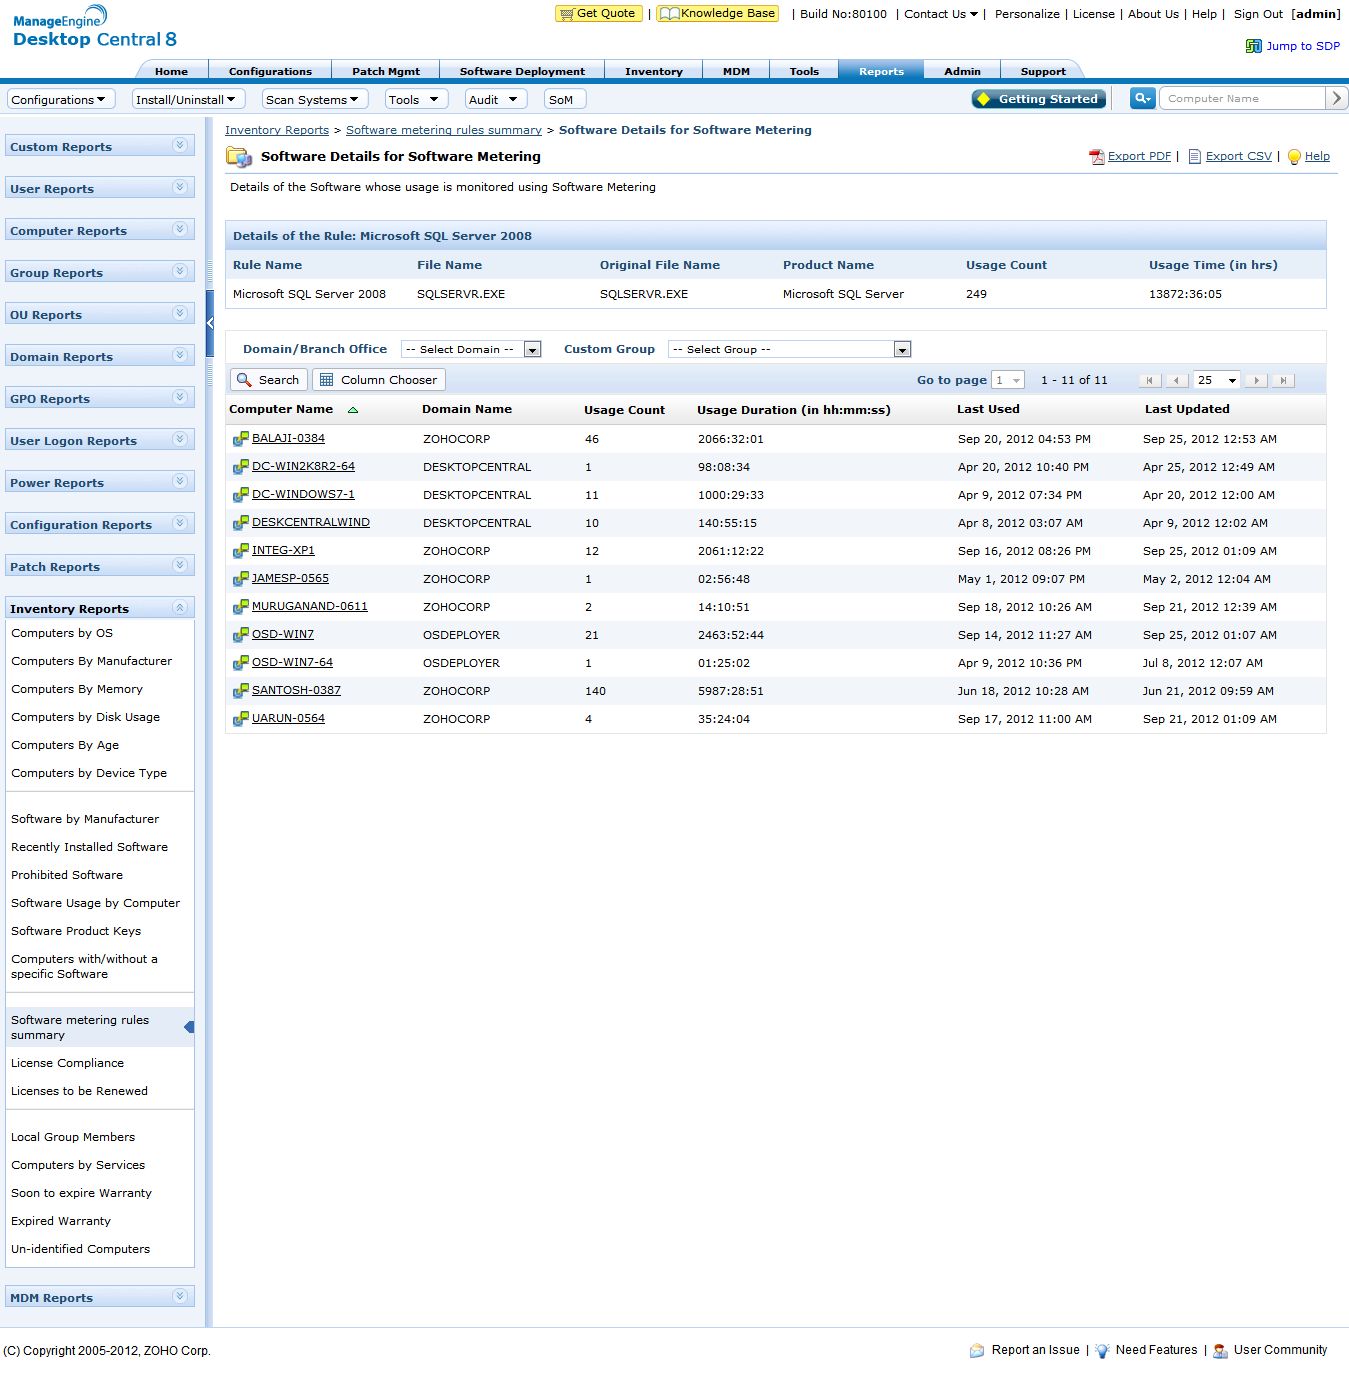
Task: Click the Computer Name search field
Action: click(1242, 98)
